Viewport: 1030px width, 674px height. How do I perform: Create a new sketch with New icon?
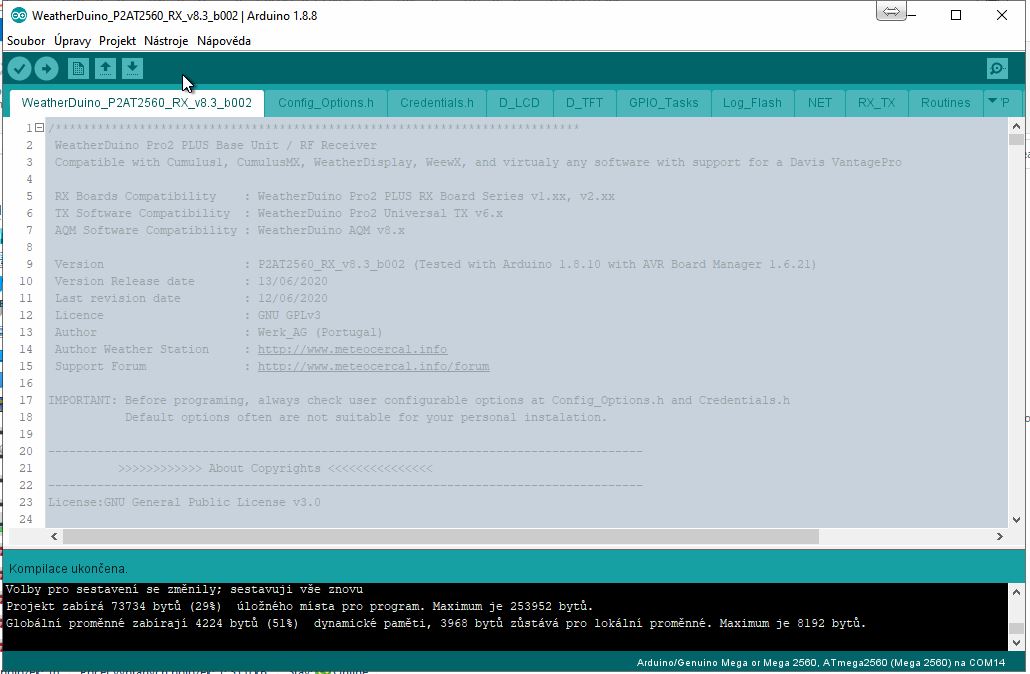(78, 68)
